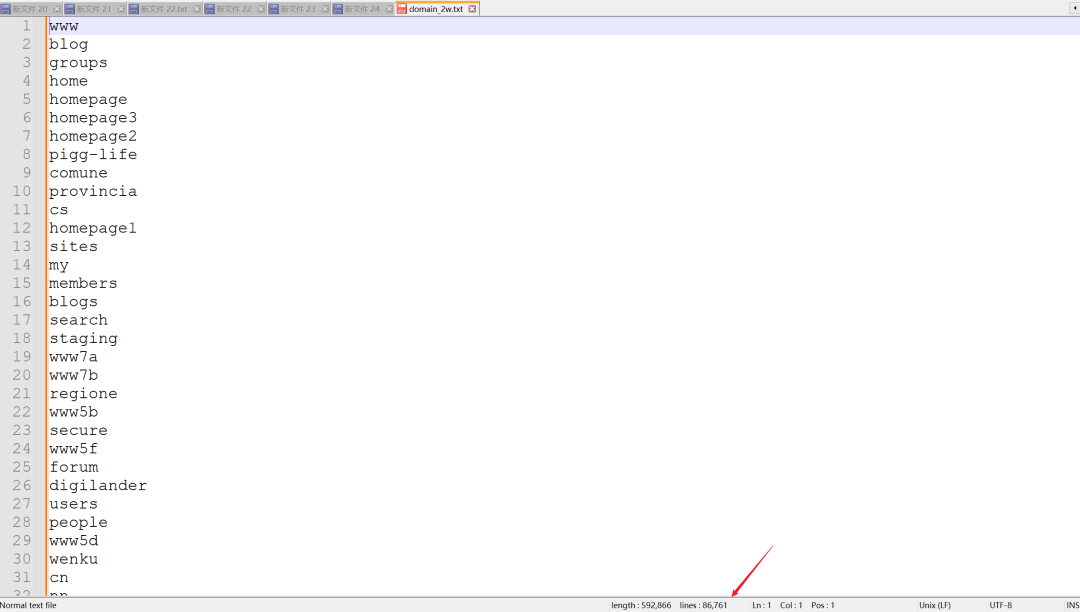Image resolution: width=1080 pixels, height=612 pixels.
Task: Place cursor on the pigg-life line
Action: (x=93, y=154)
